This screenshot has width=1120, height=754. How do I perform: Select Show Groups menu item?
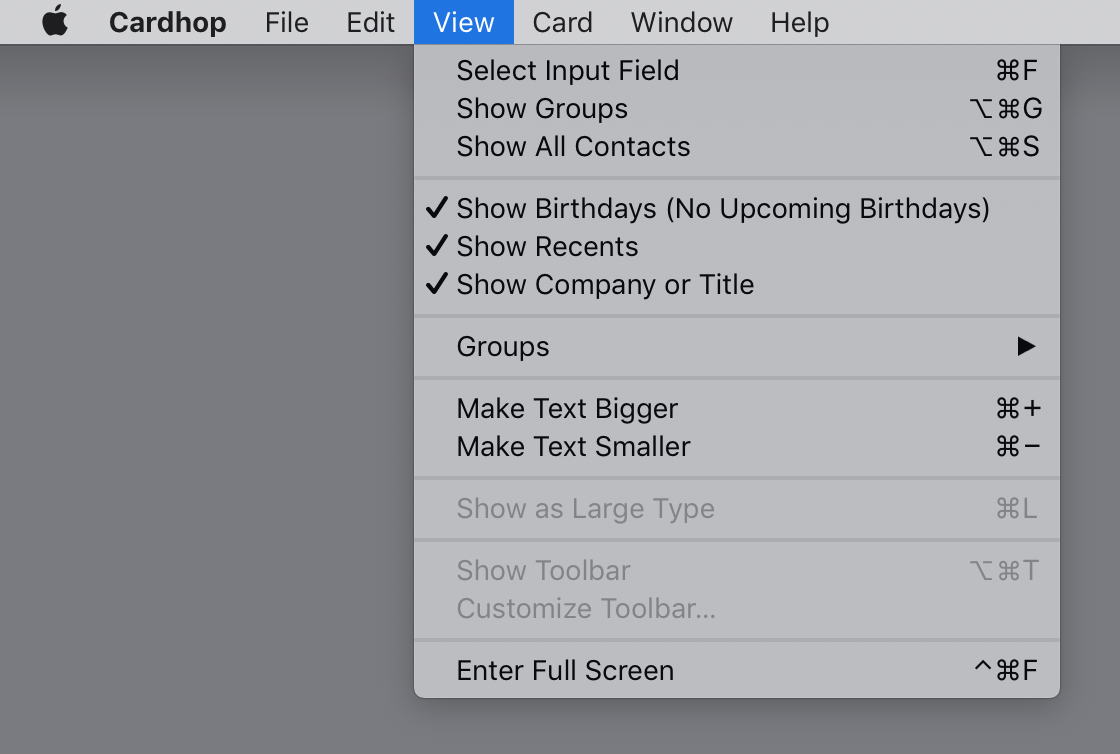point(736,109)
